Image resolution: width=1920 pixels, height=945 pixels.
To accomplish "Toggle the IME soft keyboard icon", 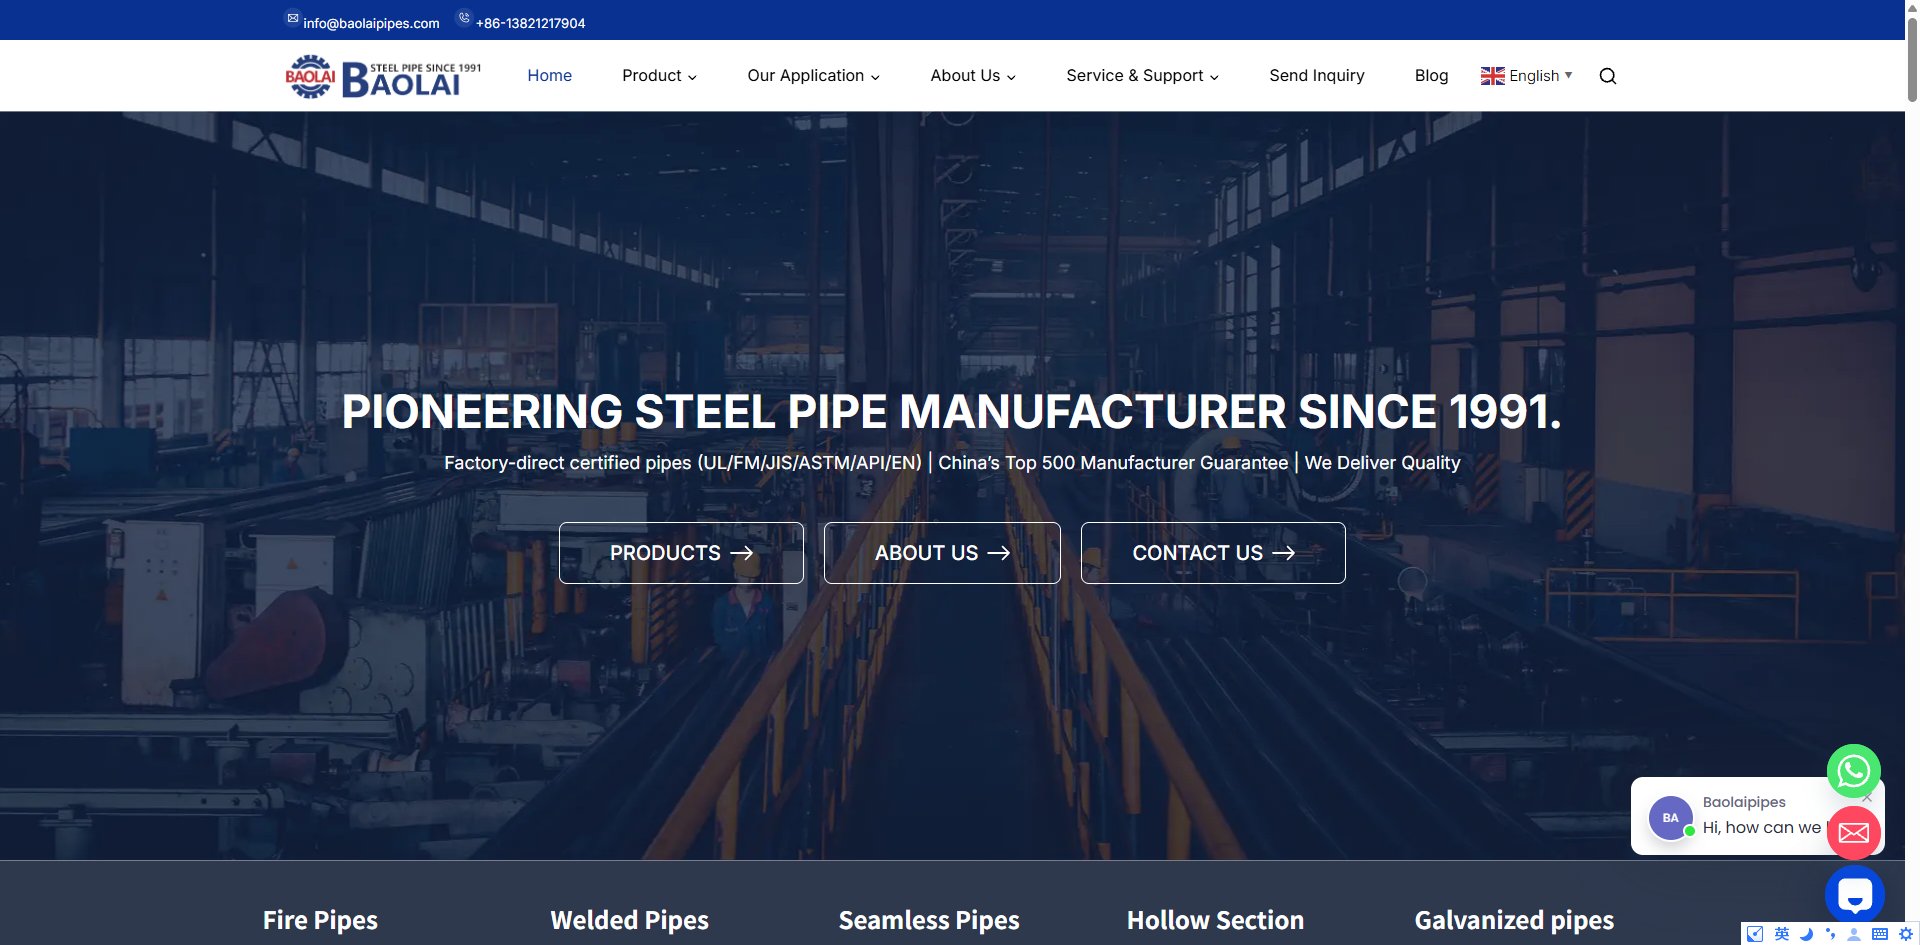I will (1880, 934).
